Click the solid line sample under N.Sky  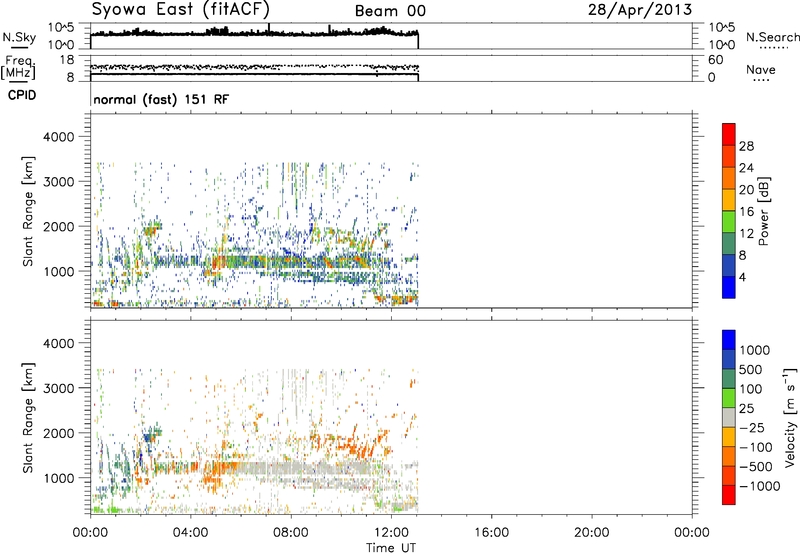tap(19, 48)
